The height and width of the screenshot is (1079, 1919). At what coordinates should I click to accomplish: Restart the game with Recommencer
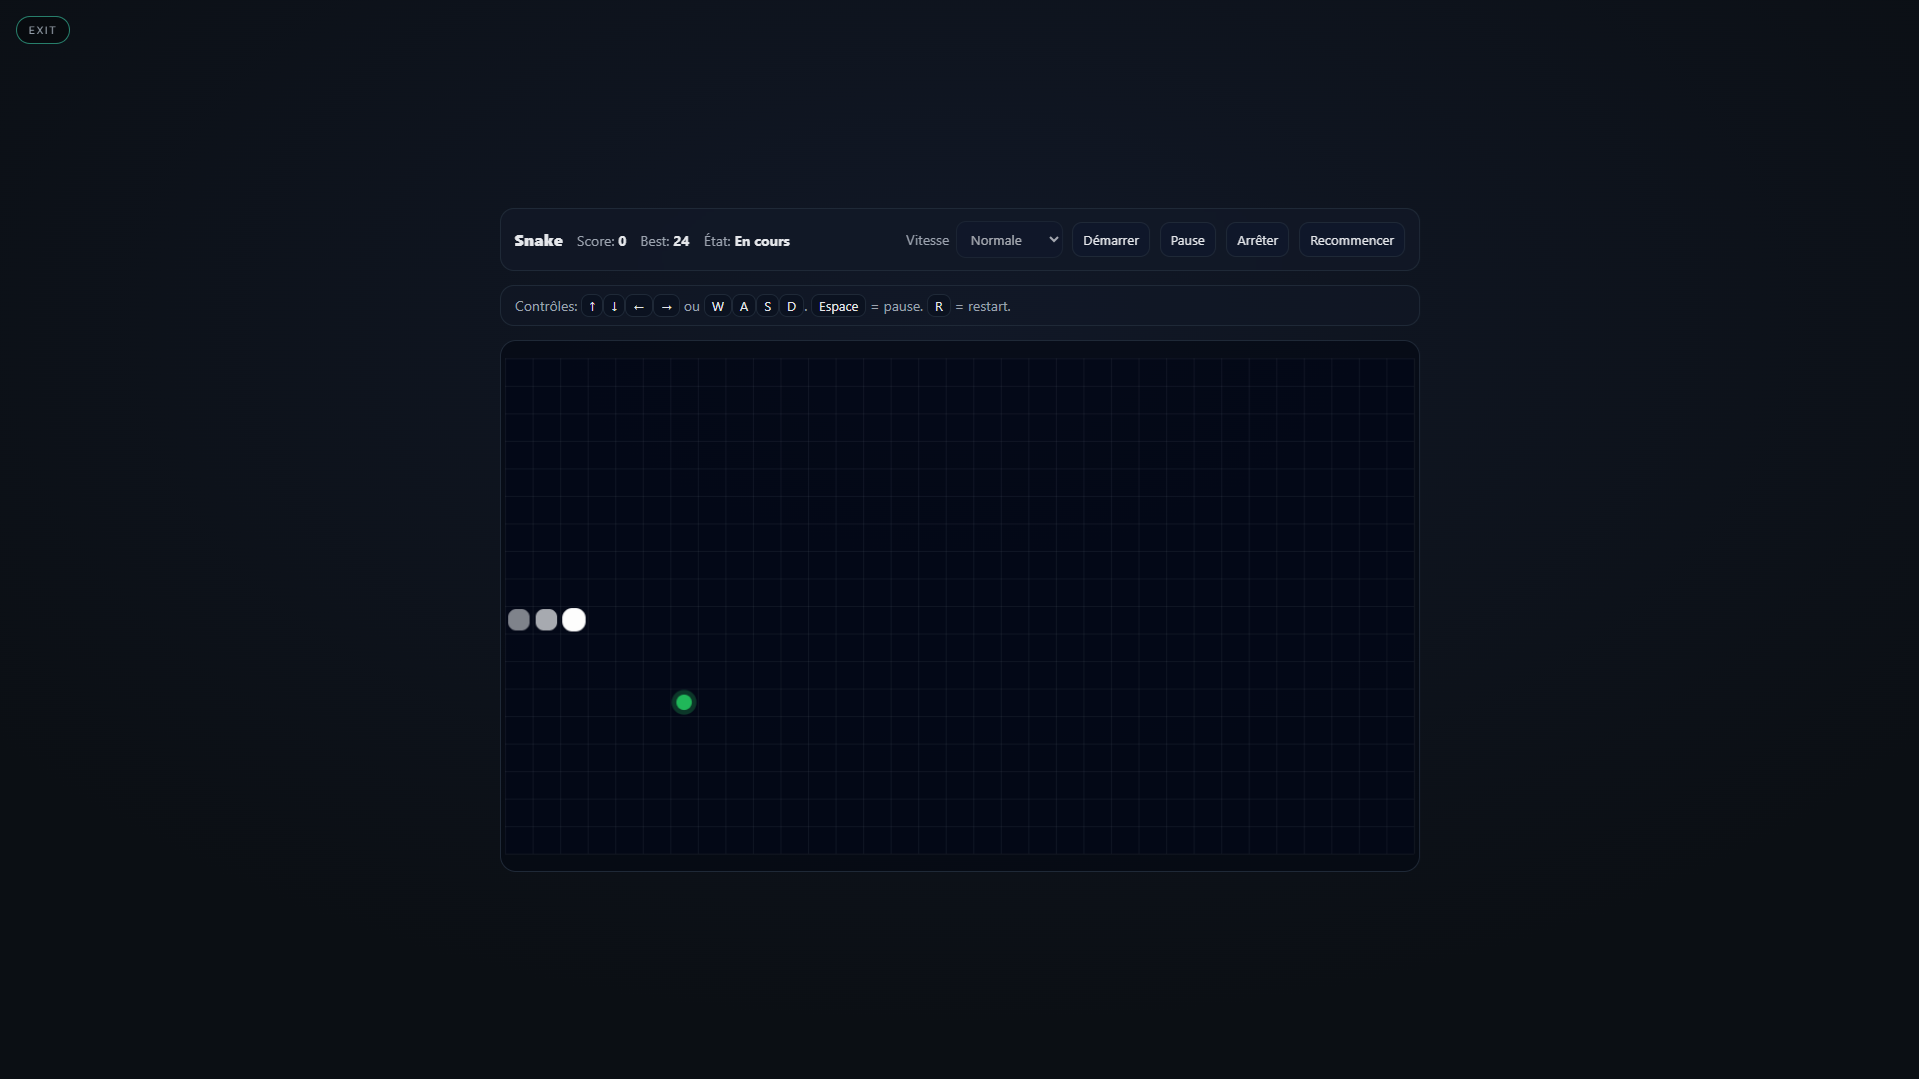coord(1350,240)
